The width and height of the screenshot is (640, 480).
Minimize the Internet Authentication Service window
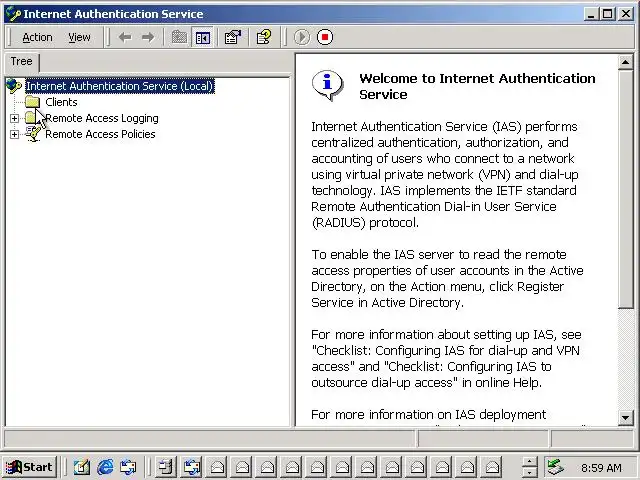pyautogui.click(x=591, y=14)
